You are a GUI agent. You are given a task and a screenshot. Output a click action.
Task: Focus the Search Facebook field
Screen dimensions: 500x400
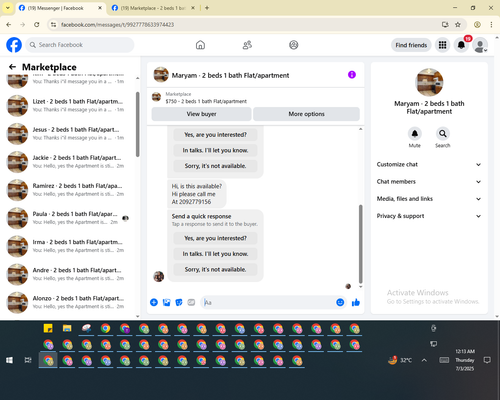[x=80, y=45]
